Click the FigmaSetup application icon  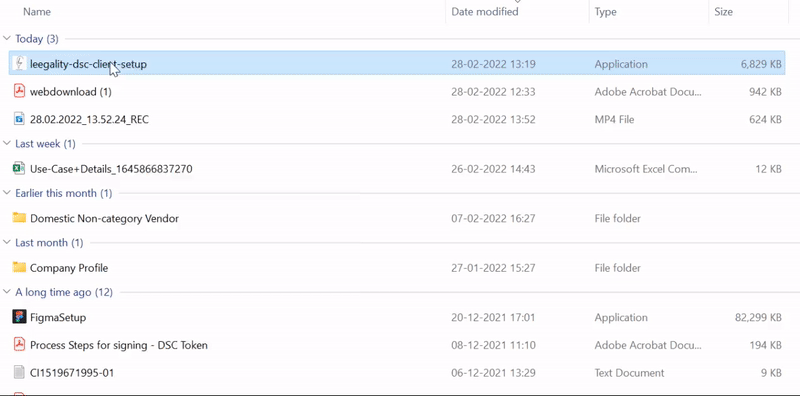19,317
